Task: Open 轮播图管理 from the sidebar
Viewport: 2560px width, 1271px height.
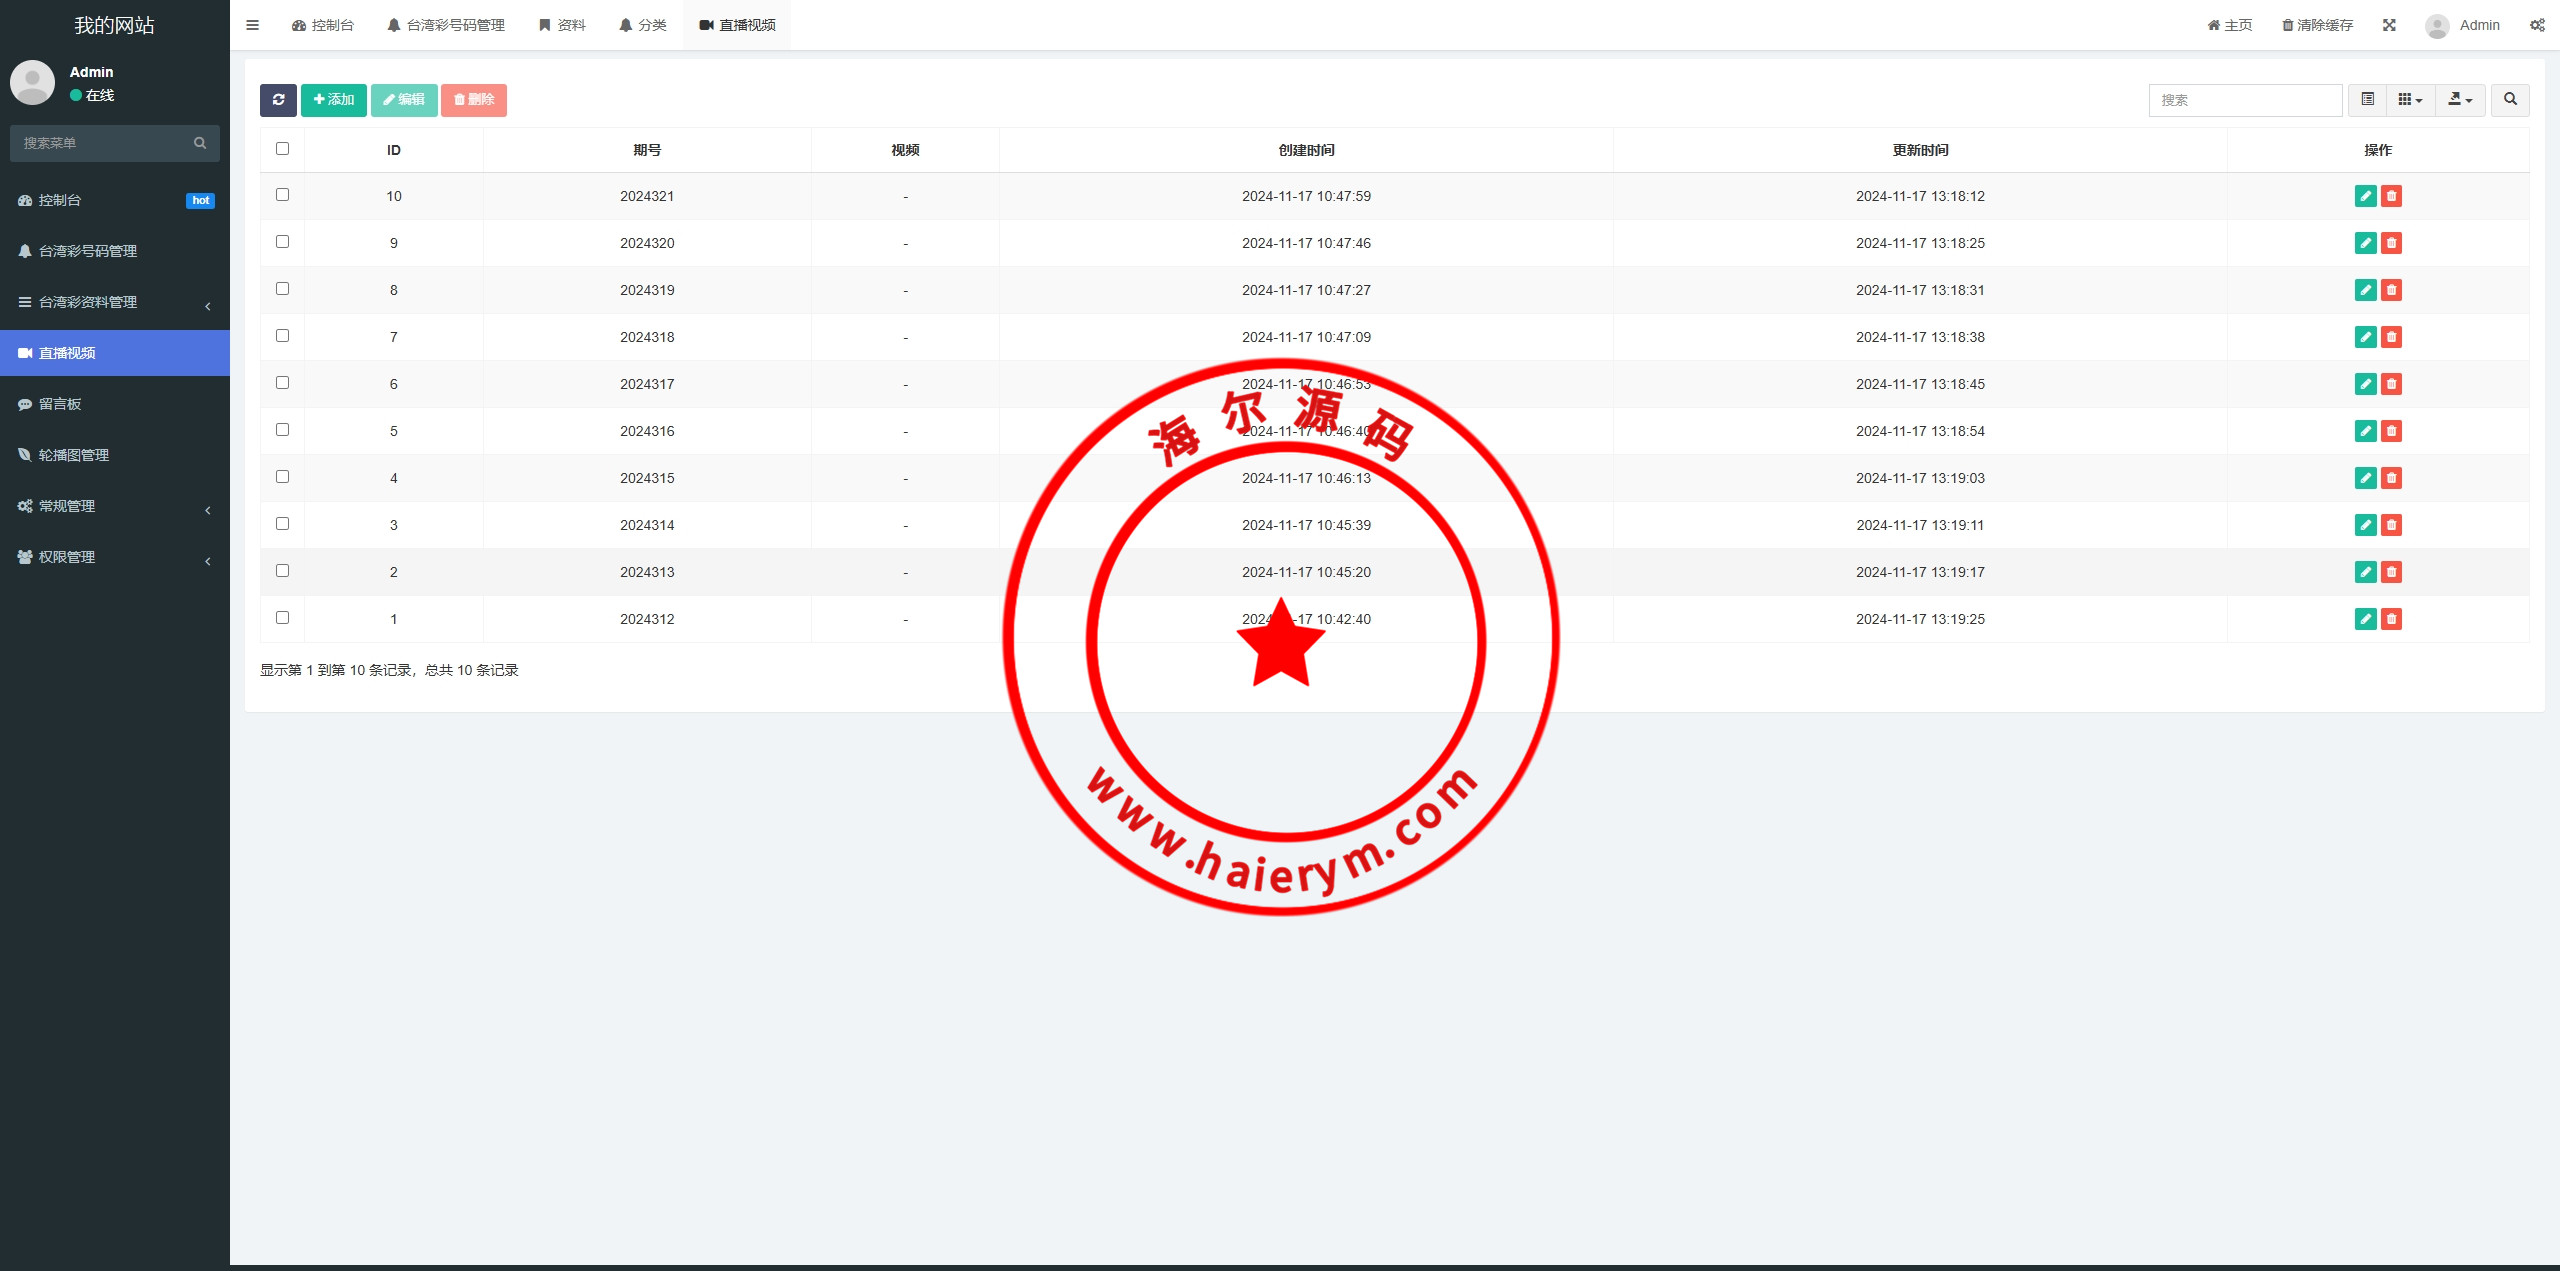Action: tap(115, 455)
